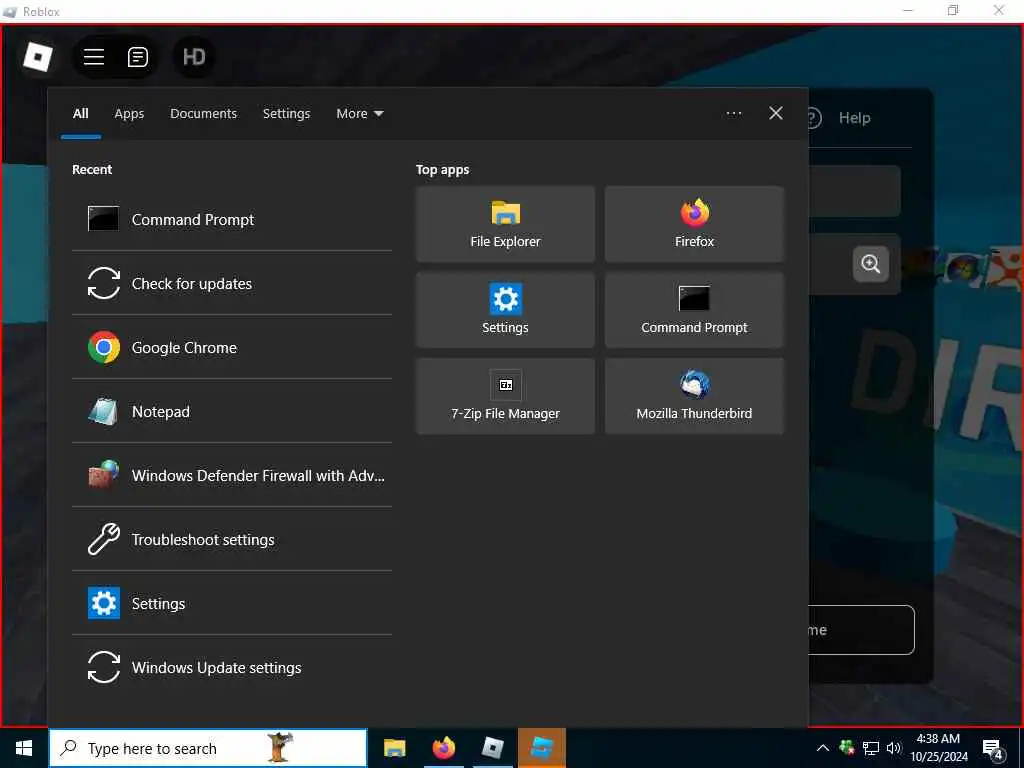
Task: Switch to the Documents search tab
Action: [x=204, y=114]
